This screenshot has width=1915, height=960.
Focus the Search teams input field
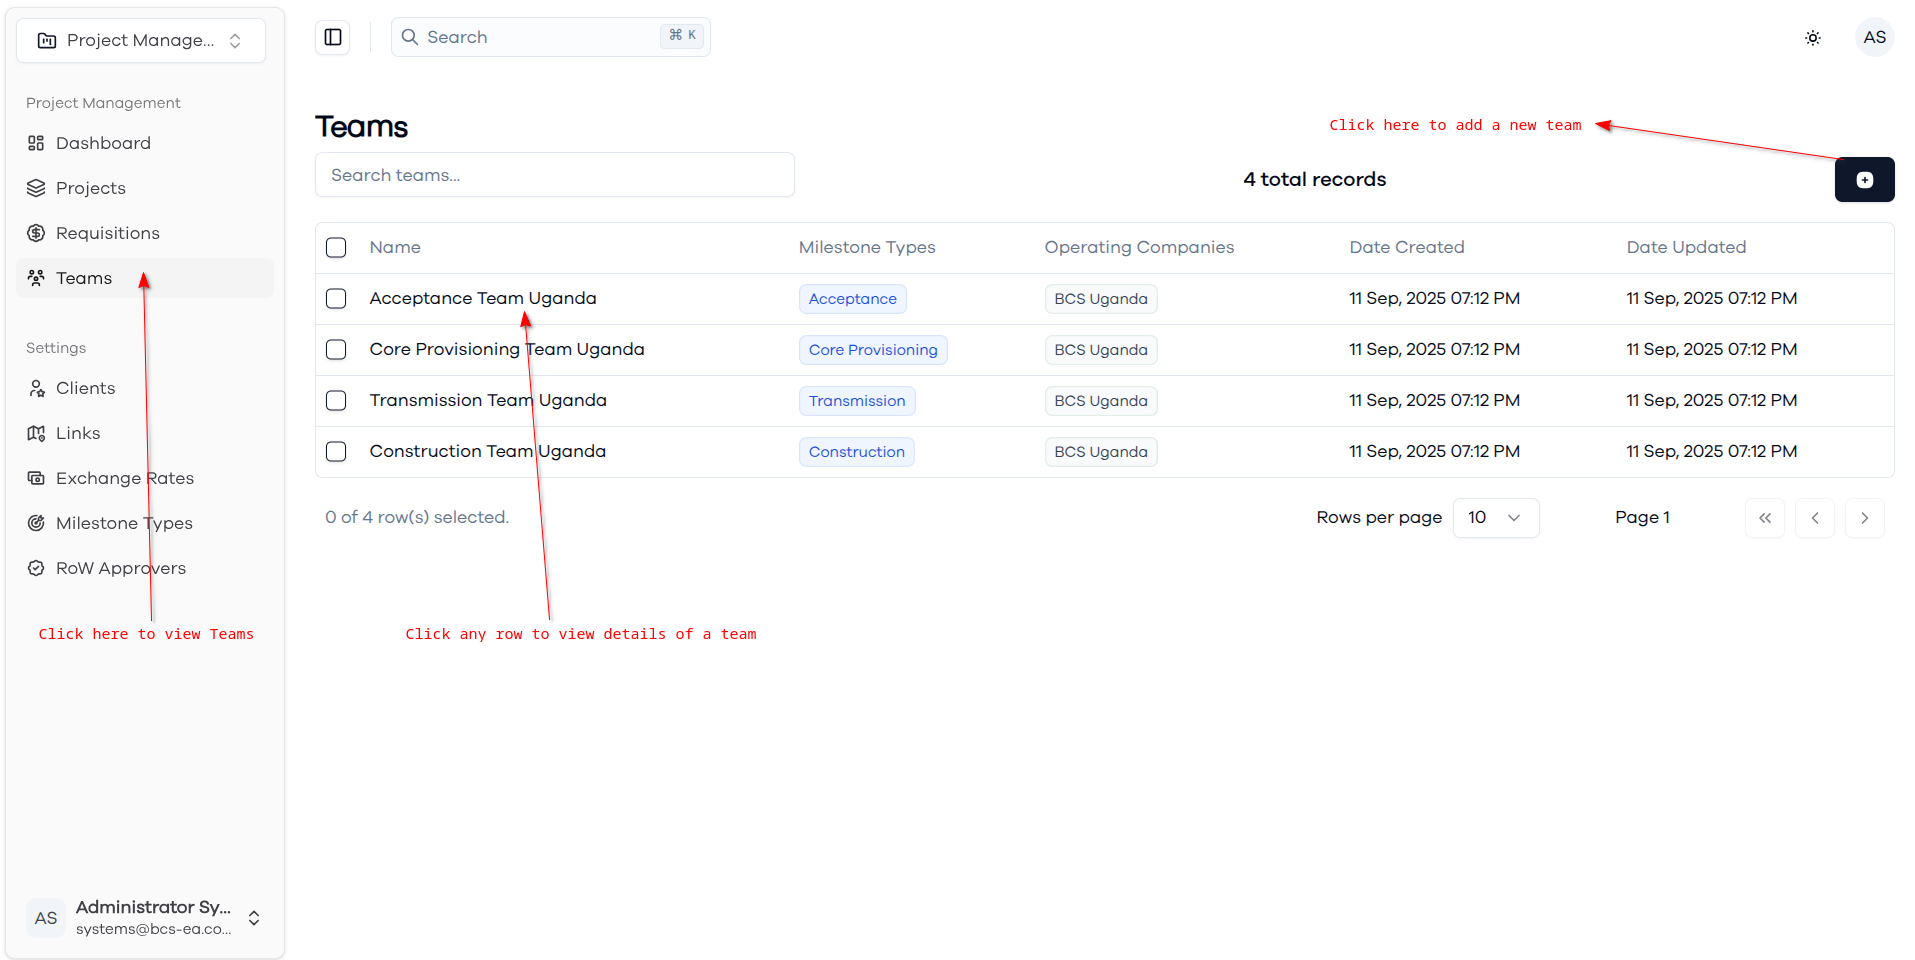(555, 175)
